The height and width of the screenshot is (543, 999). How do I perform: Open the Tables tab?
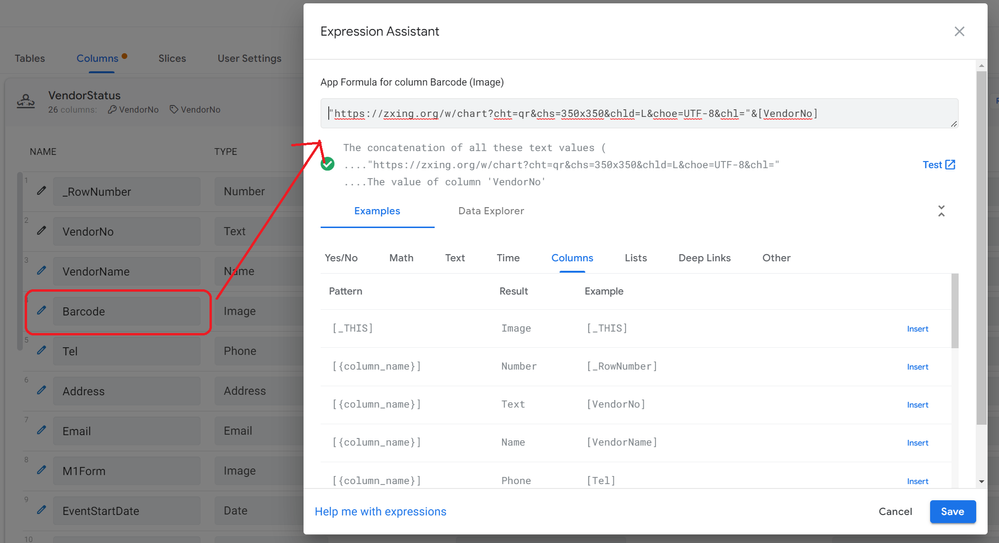point(30,58)
